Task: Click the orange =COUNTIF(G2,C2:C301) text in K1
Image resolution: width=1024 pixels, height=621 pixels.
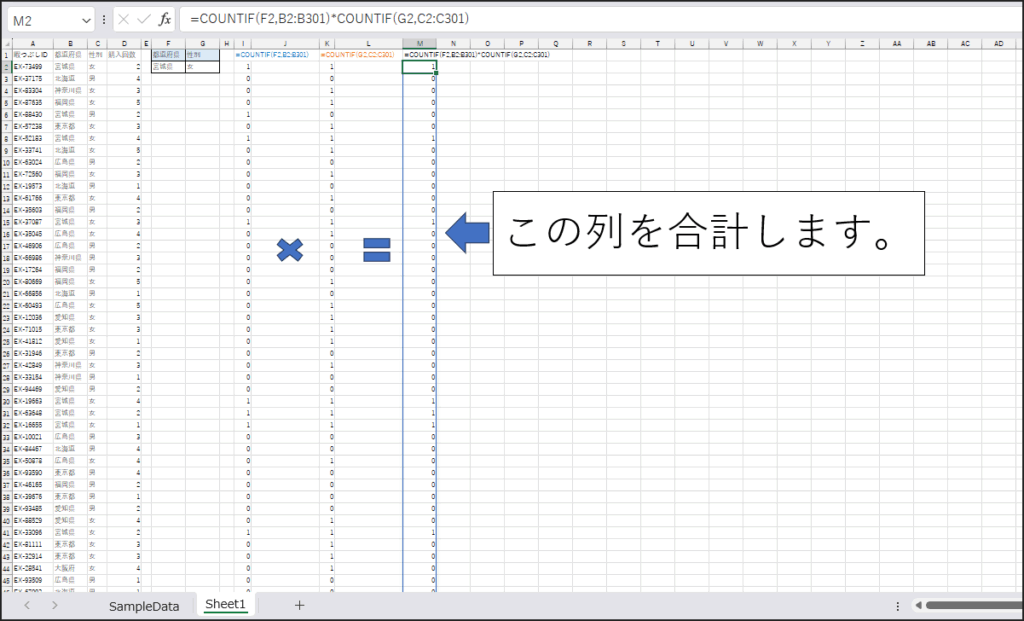Action: pyautogui.click(x=357, y=55)
